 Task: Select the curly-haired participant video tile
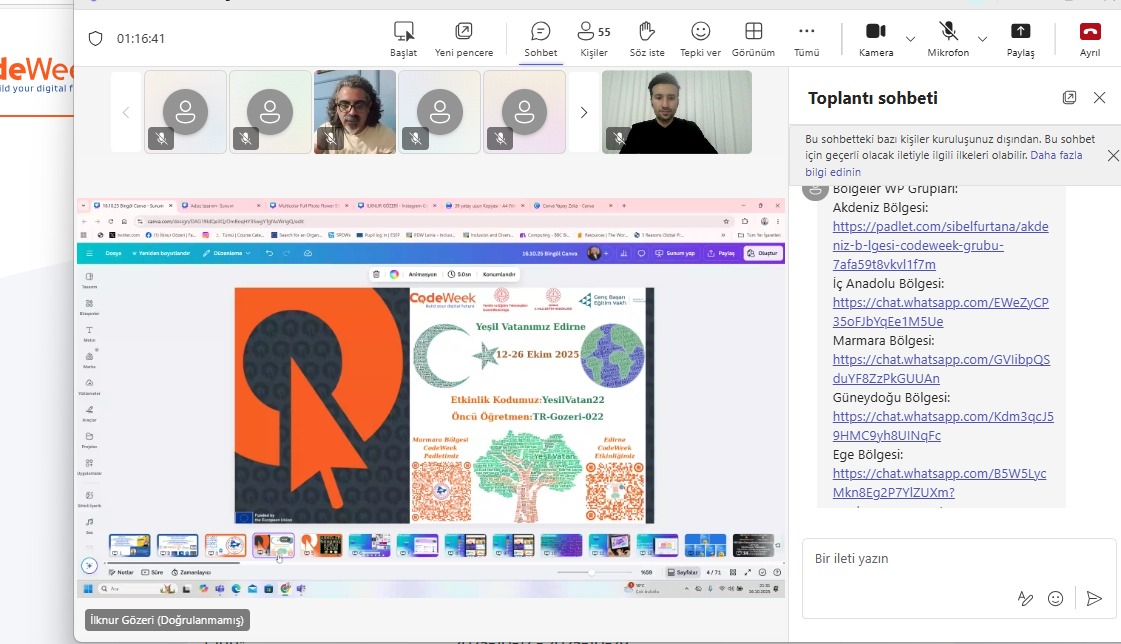pyautogui.click(x=355, y=112)
